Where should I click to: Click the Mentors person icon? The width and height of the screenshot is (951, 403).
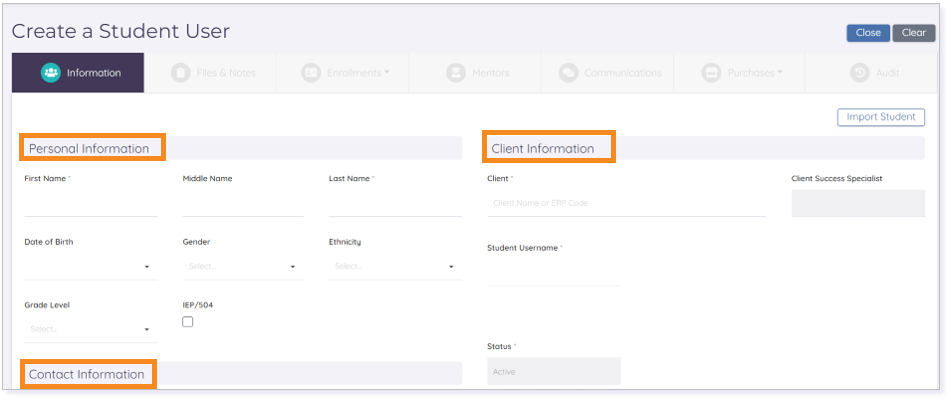click(455, 73)
